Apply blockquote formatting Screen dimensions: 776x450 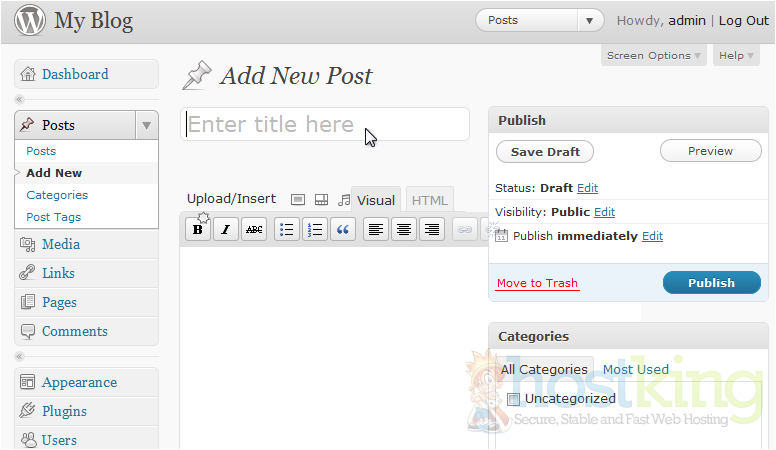pos(343,230)
